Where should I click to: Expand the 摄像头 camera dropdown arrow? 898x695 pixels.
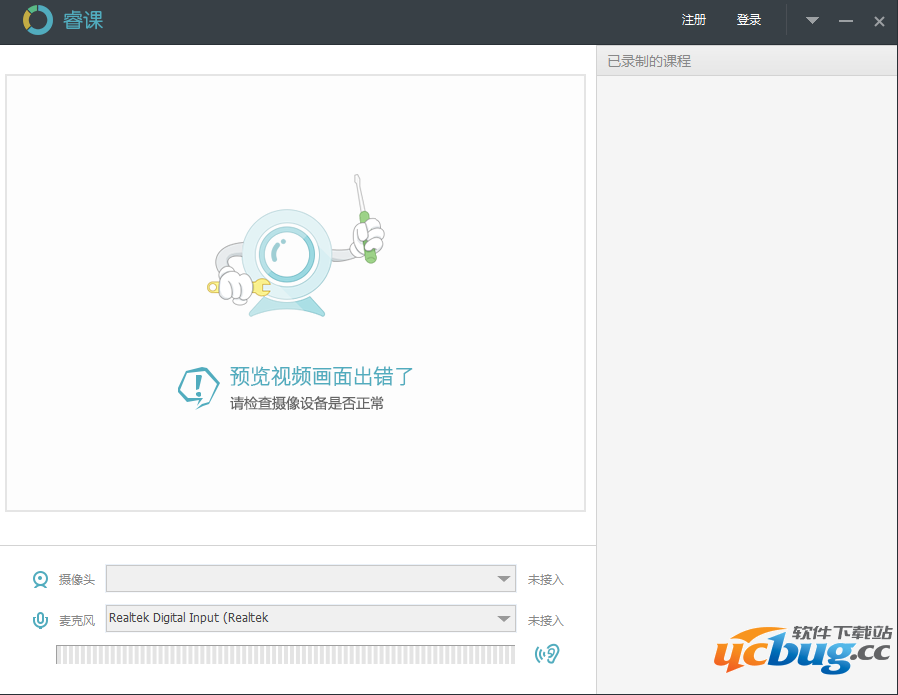pyautogui.click(x=504, y=579)
